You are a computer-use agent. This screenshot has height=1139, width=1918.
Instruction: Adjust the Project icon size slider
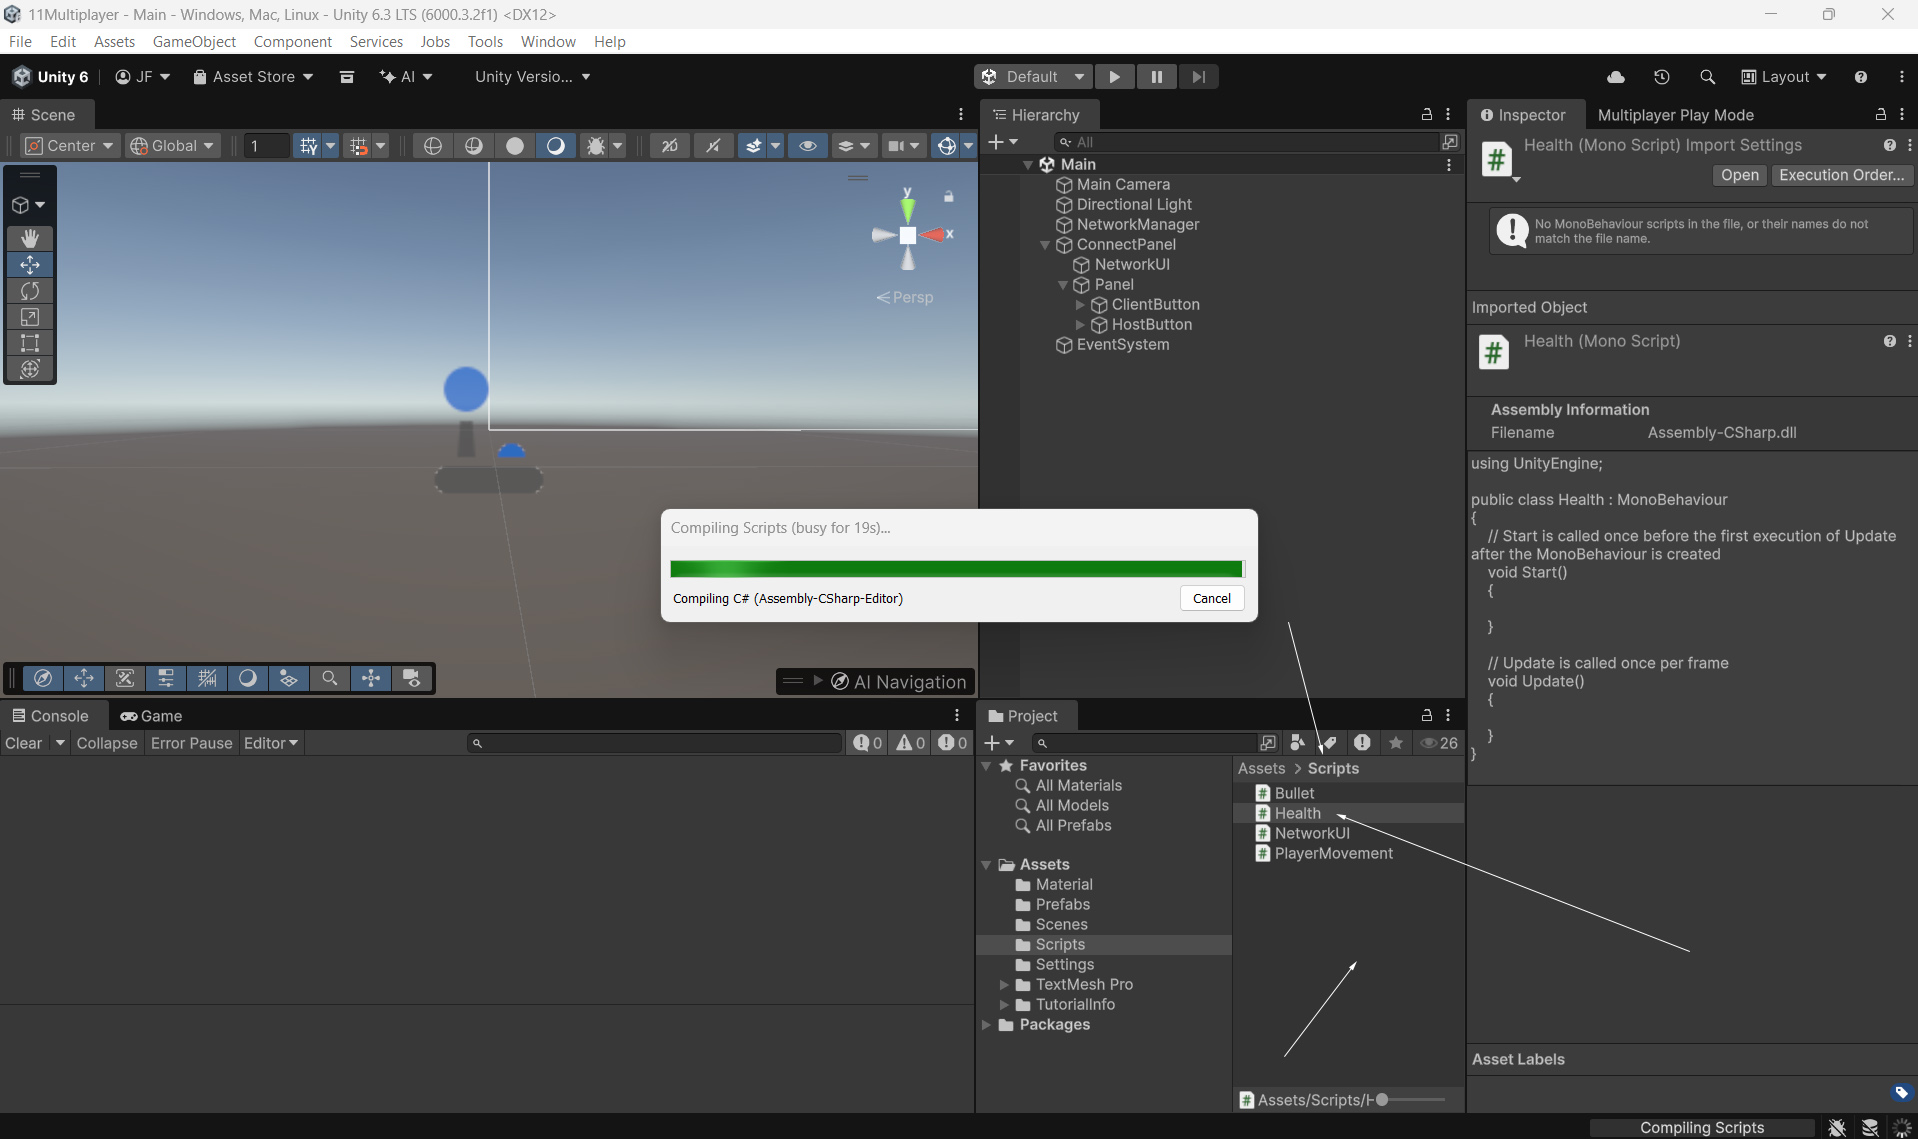tap(1382, 1100)
